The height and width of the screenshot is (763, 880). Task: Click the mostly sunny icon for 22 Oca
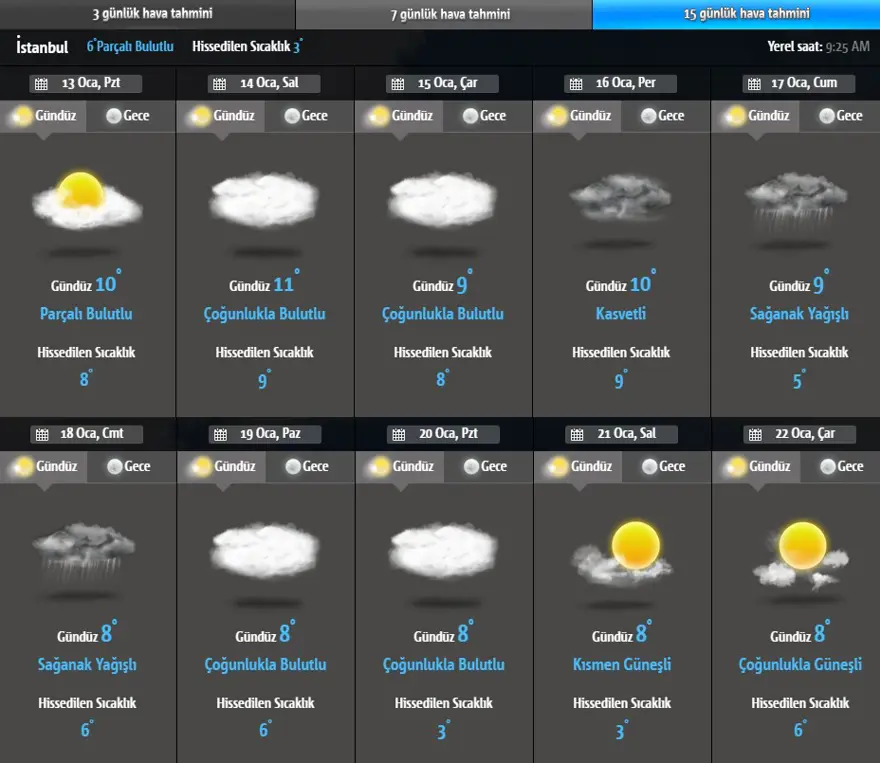799,552
